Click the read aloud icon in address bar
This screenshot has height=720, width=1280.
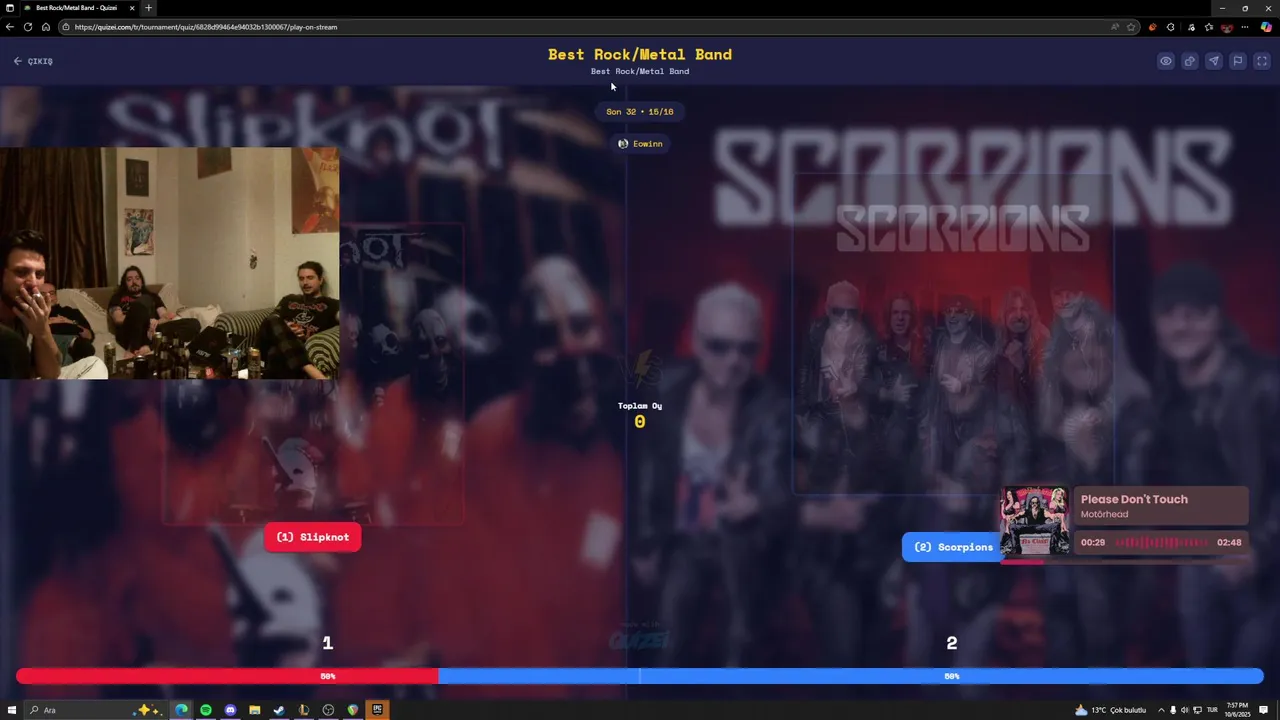(1115, 27)
